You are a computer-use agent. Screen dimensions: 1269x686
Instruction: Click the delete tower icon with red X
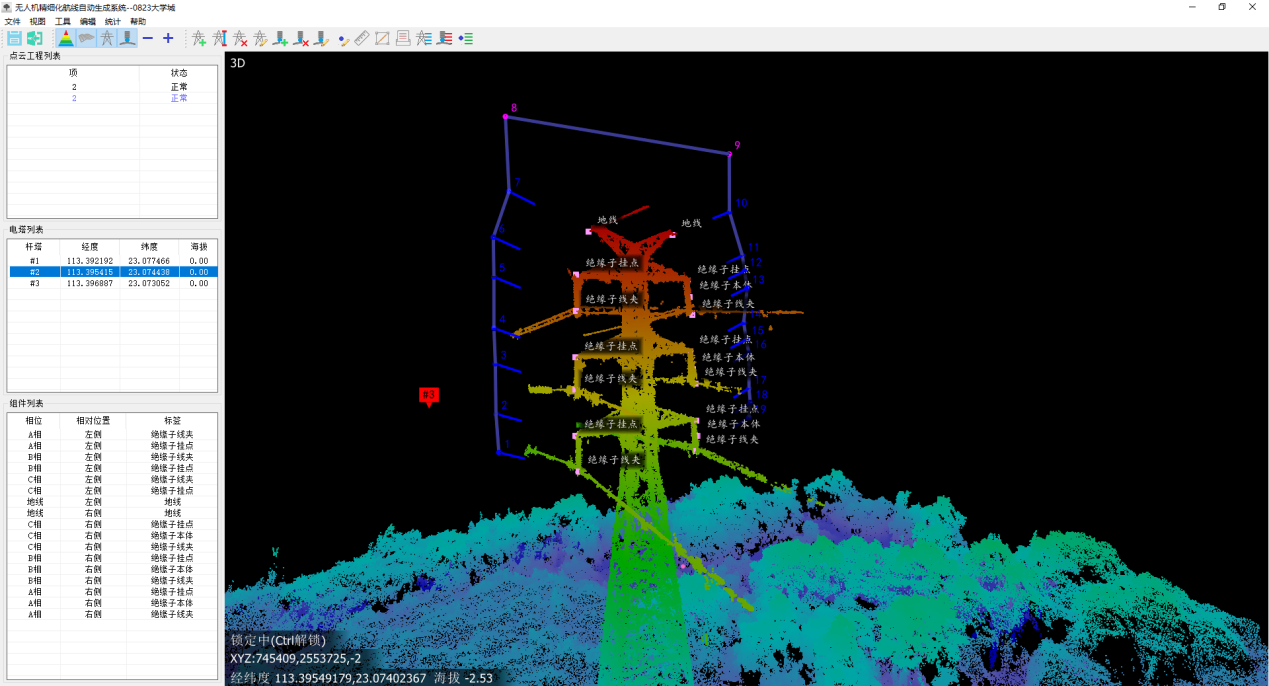240,38
